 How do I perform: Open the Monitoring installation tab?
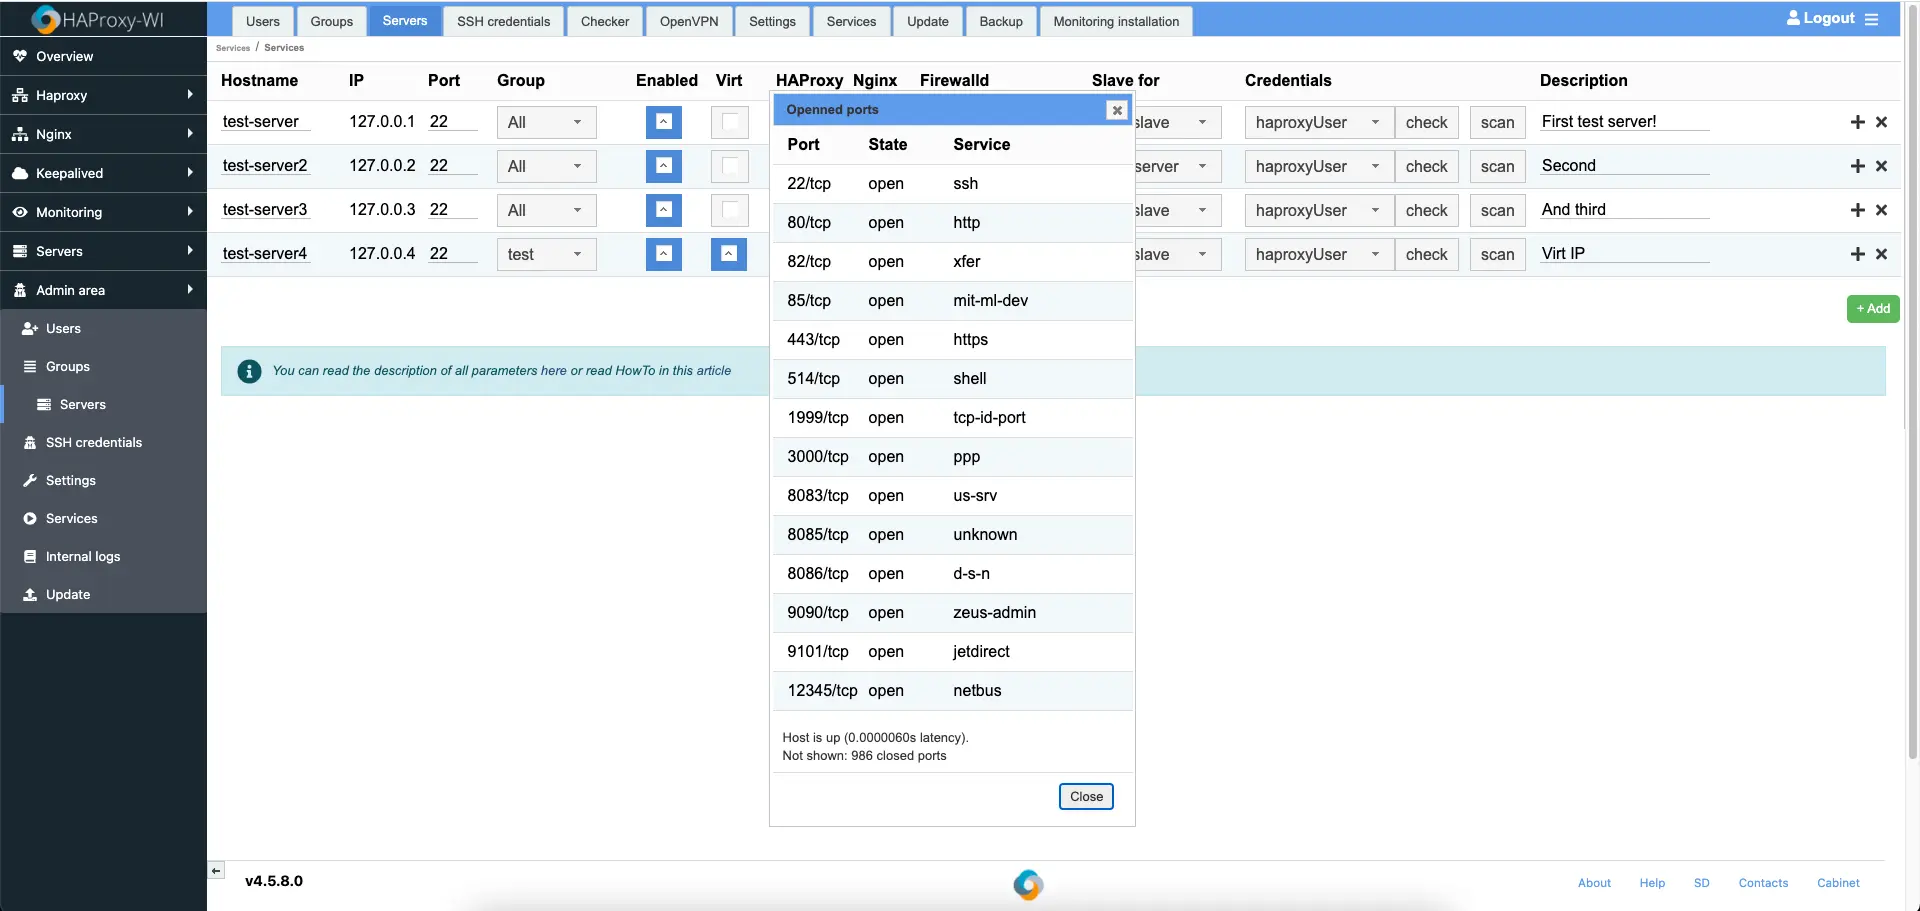click(x=1115, y=21)
